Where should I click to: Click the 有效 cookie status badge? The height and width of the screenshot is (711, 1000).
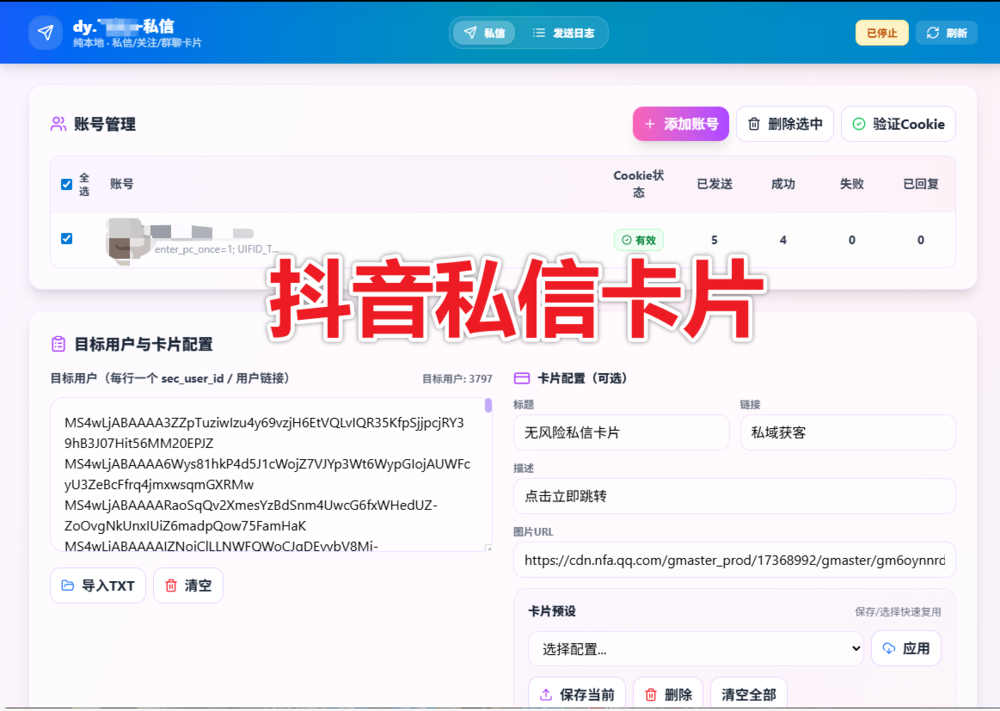638,240
